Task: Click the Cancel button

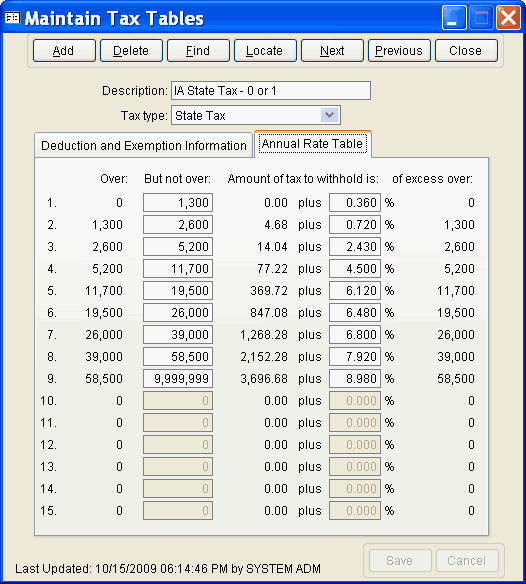Action: tap(467, 561)
